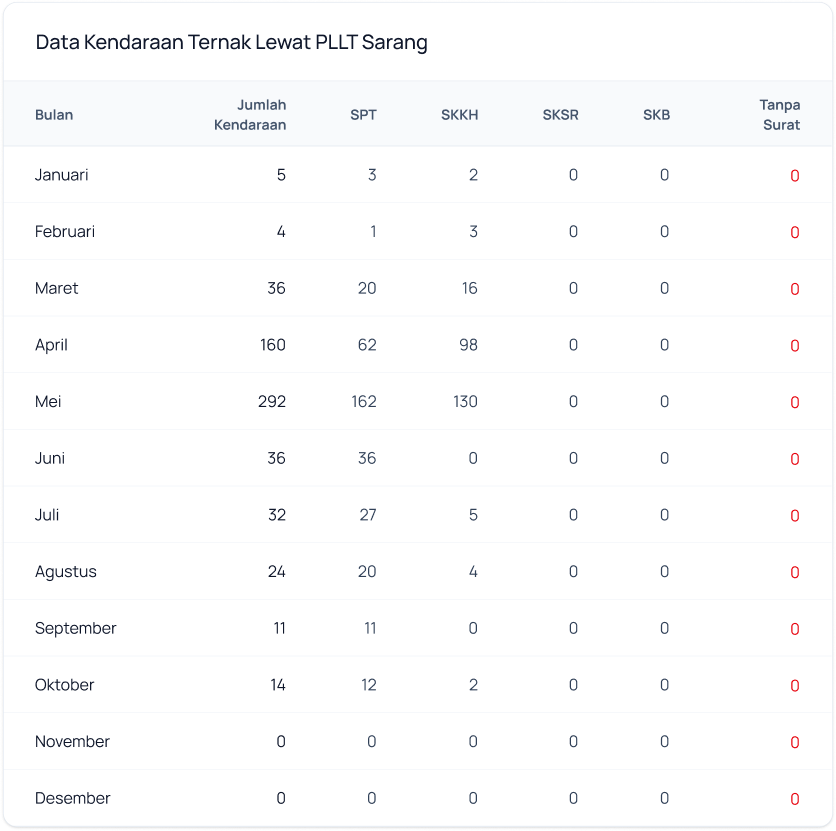
Task: Select the Desember row label
Action: [73, 798]
